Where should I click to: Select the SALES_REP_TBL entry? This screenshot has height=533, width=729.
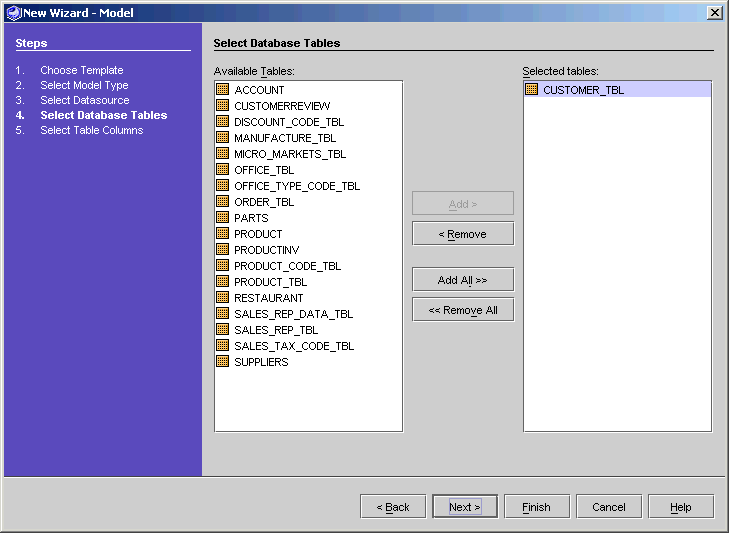point(276,330)
